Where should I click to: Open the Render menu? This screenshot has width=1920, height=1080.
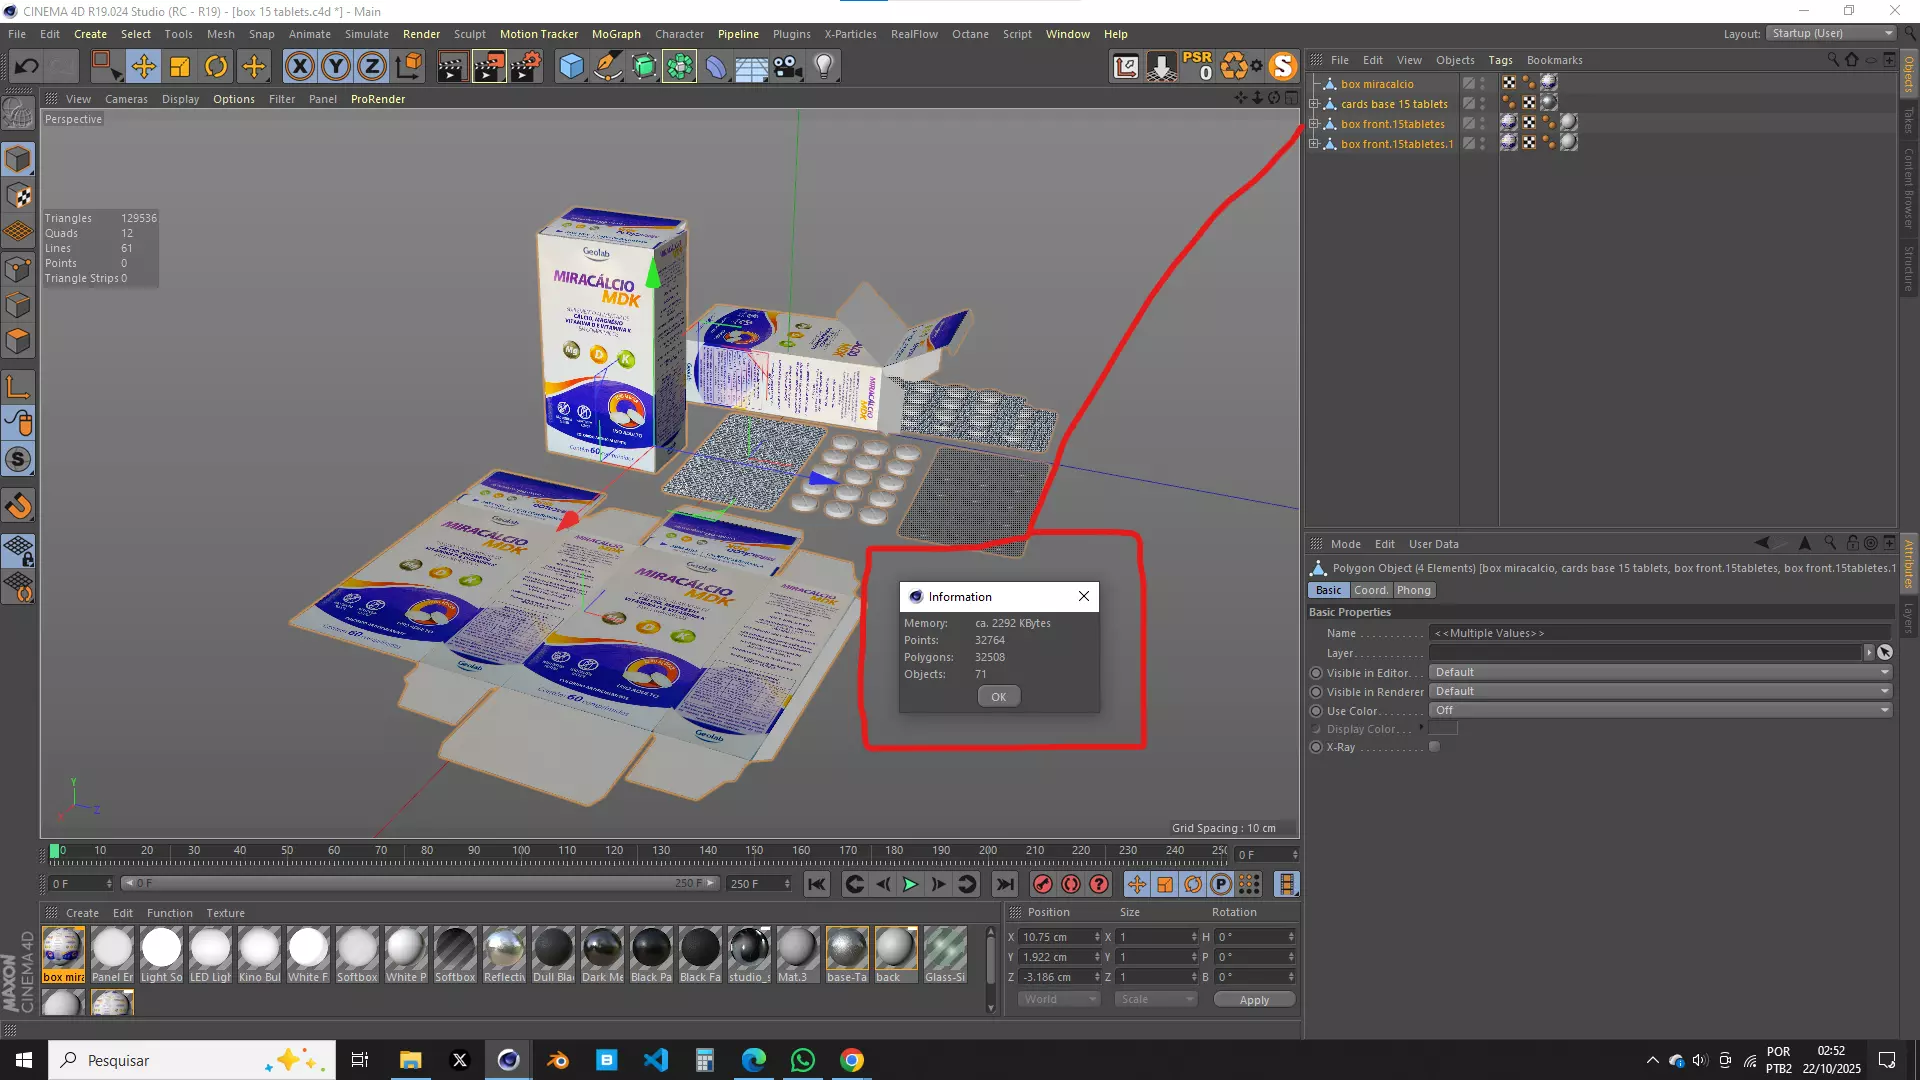(x=421, y=34)
